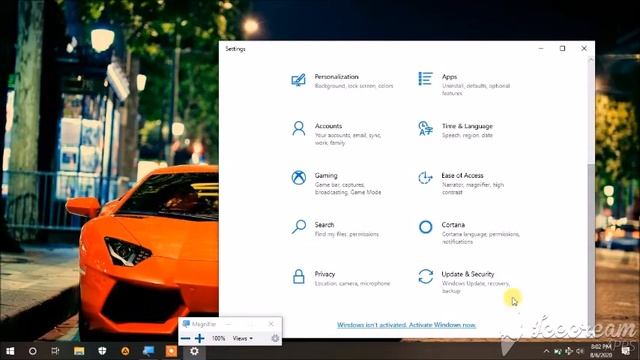Click the Search heading text
Viewport: 640px width, 360px height.
[324, 225]
